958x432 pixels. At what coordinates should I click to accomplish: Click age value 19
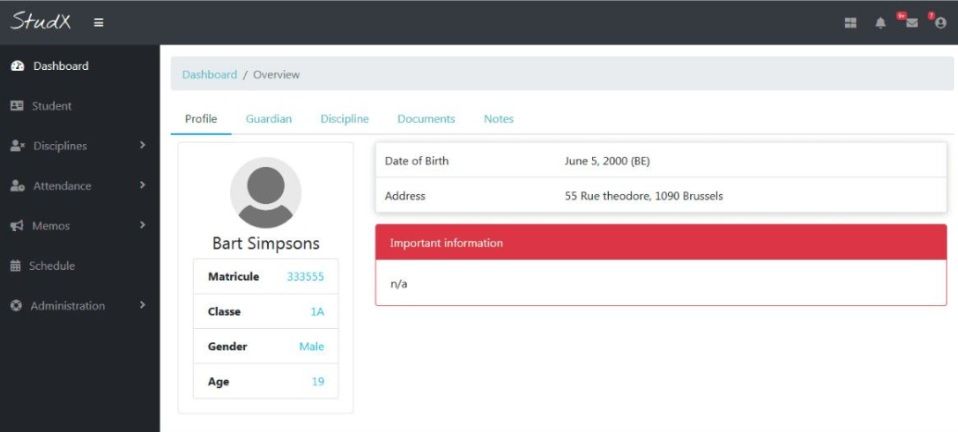coord(318,381)
